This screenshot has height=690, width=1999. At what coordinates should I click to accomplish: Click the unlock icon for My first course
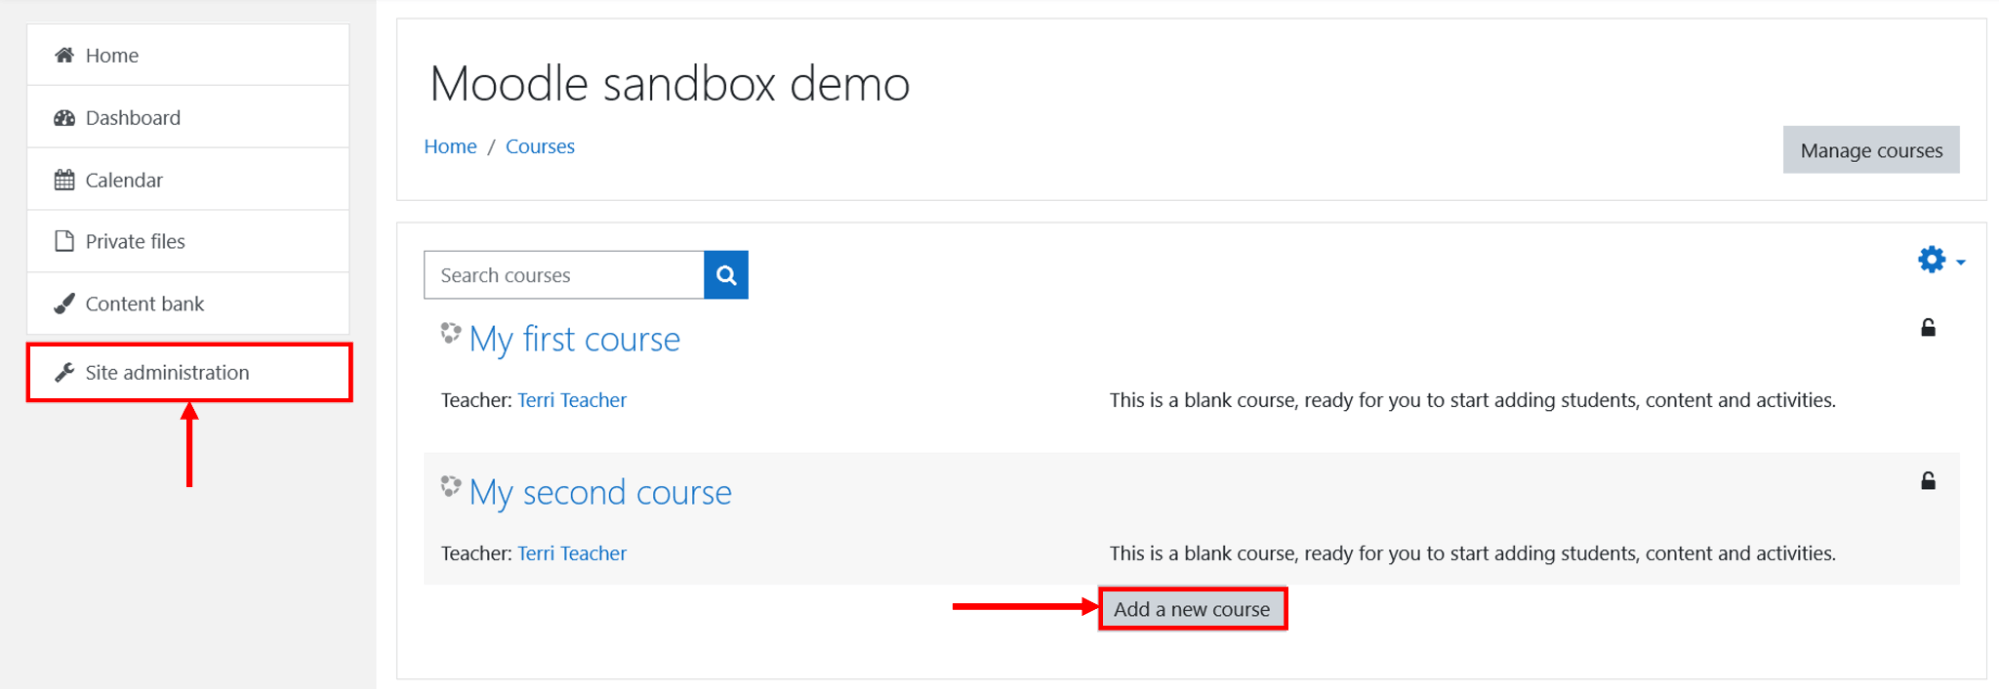(x=1928, y=328)
